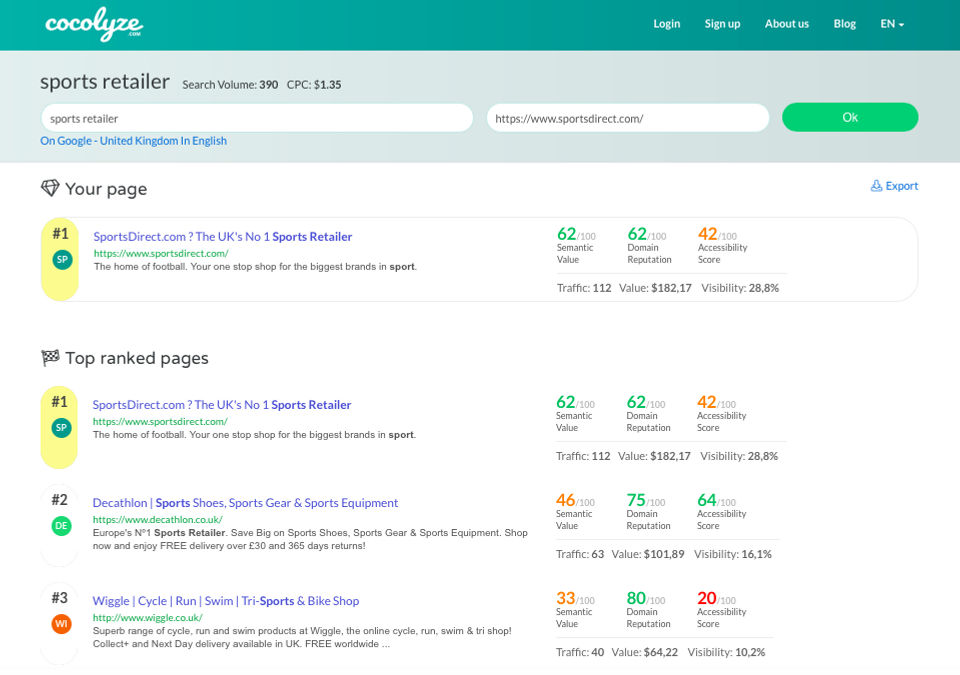Open the Wiggle Cycle Run Swim result title
960x675 pixels.
pos(226,601)
